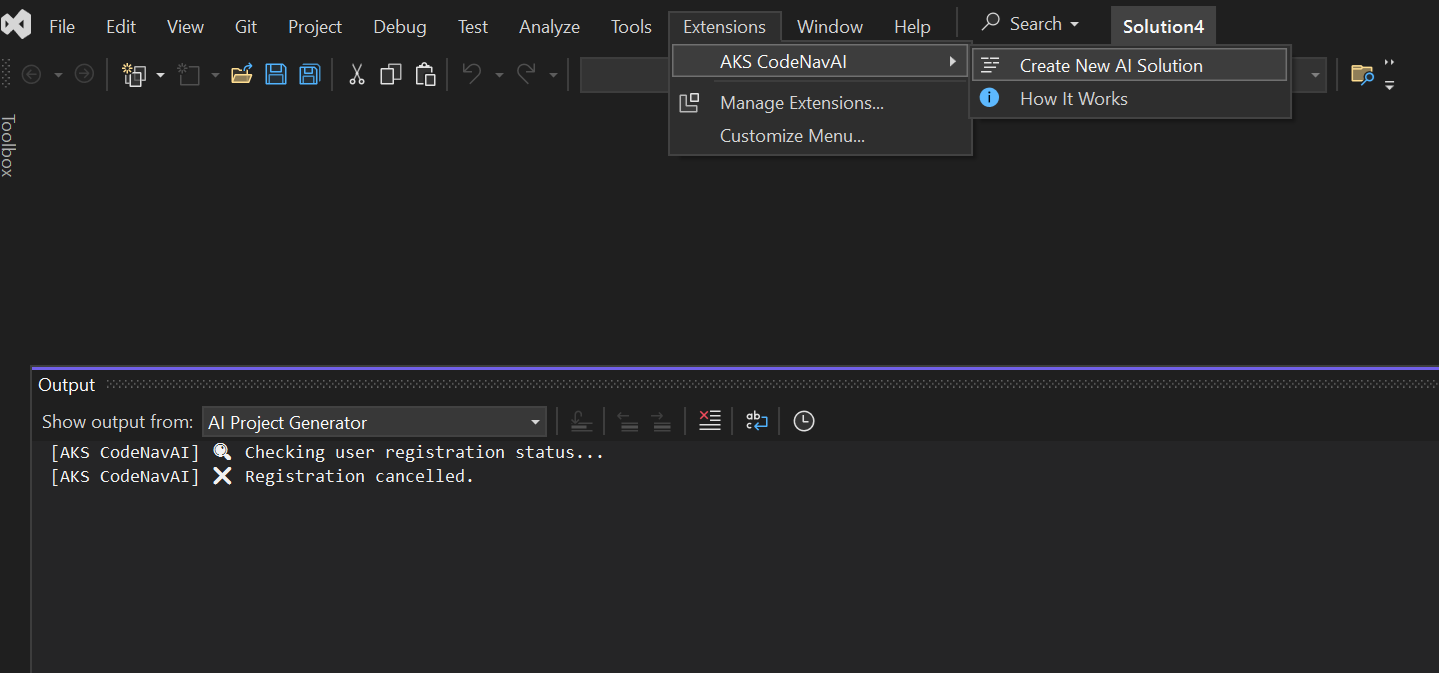Click the Open File folder icon
Screen dimensions: 1439x673
click(241, 74)
